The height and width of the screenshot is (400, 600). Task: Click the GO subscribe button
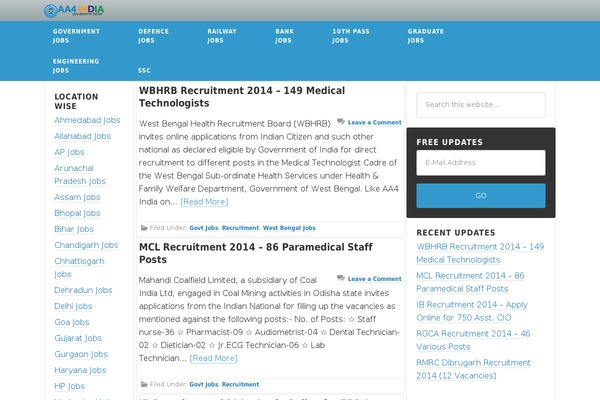[481, 196]
